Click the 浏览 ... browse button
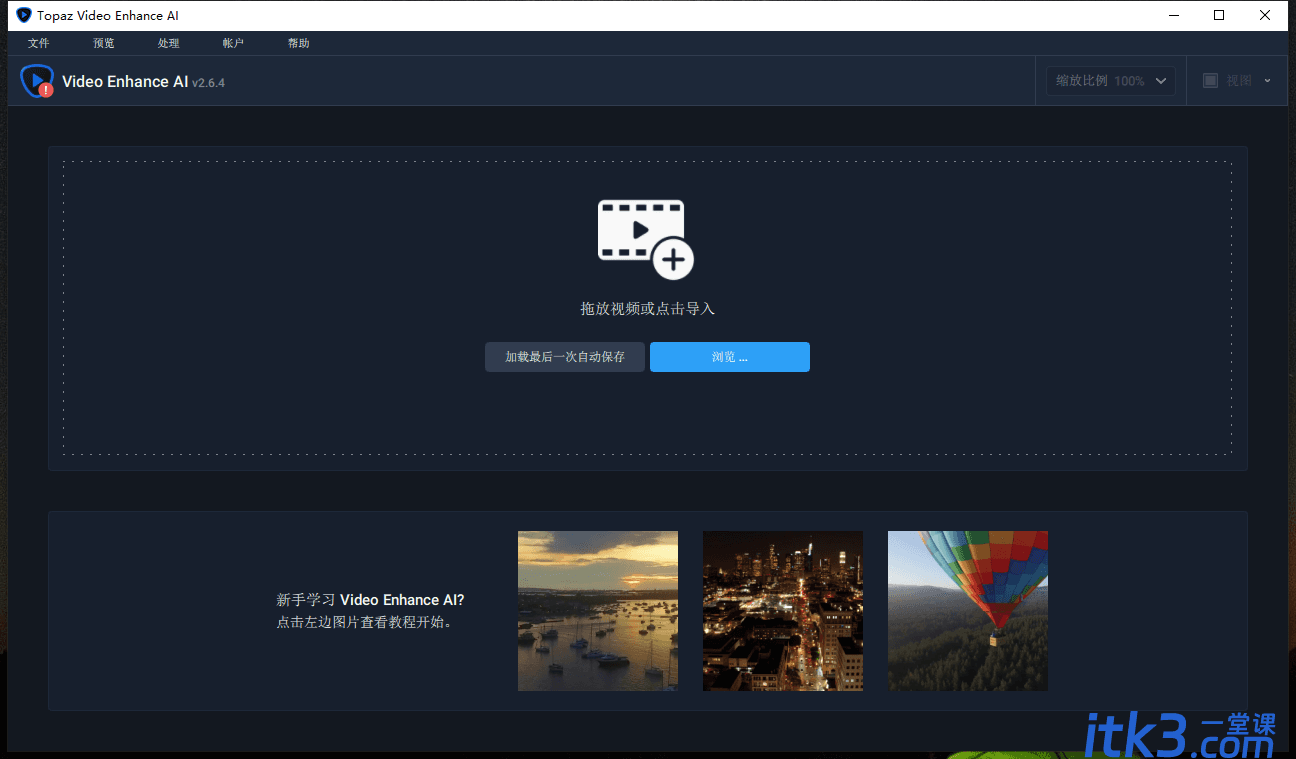 click(730, 357)
